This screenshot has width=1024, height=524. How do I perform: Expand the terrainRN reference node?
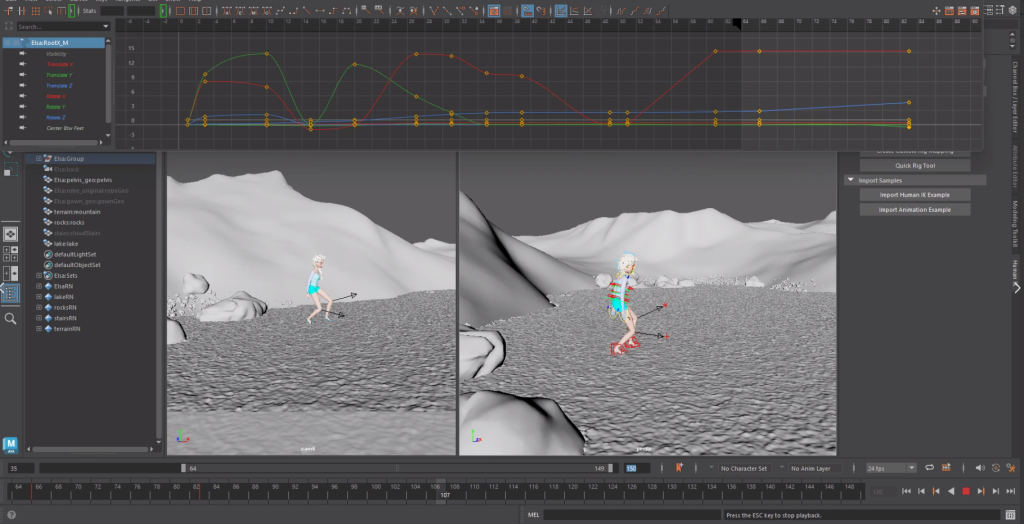tap(39, 329)
